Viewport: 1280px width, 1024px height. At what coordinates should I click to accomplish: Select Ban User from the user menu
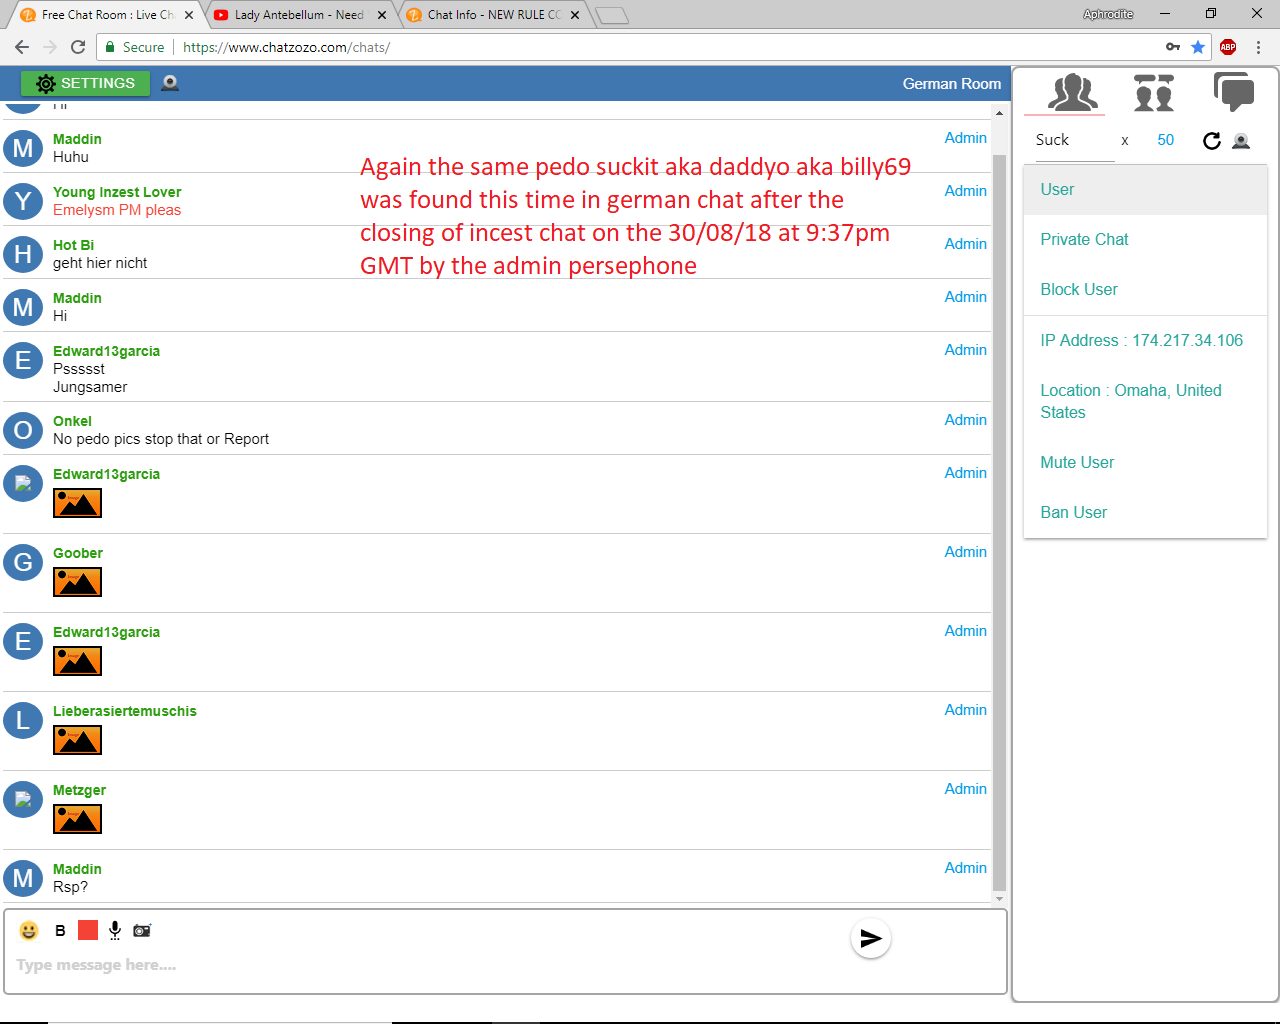click(x=1073, y=512)
